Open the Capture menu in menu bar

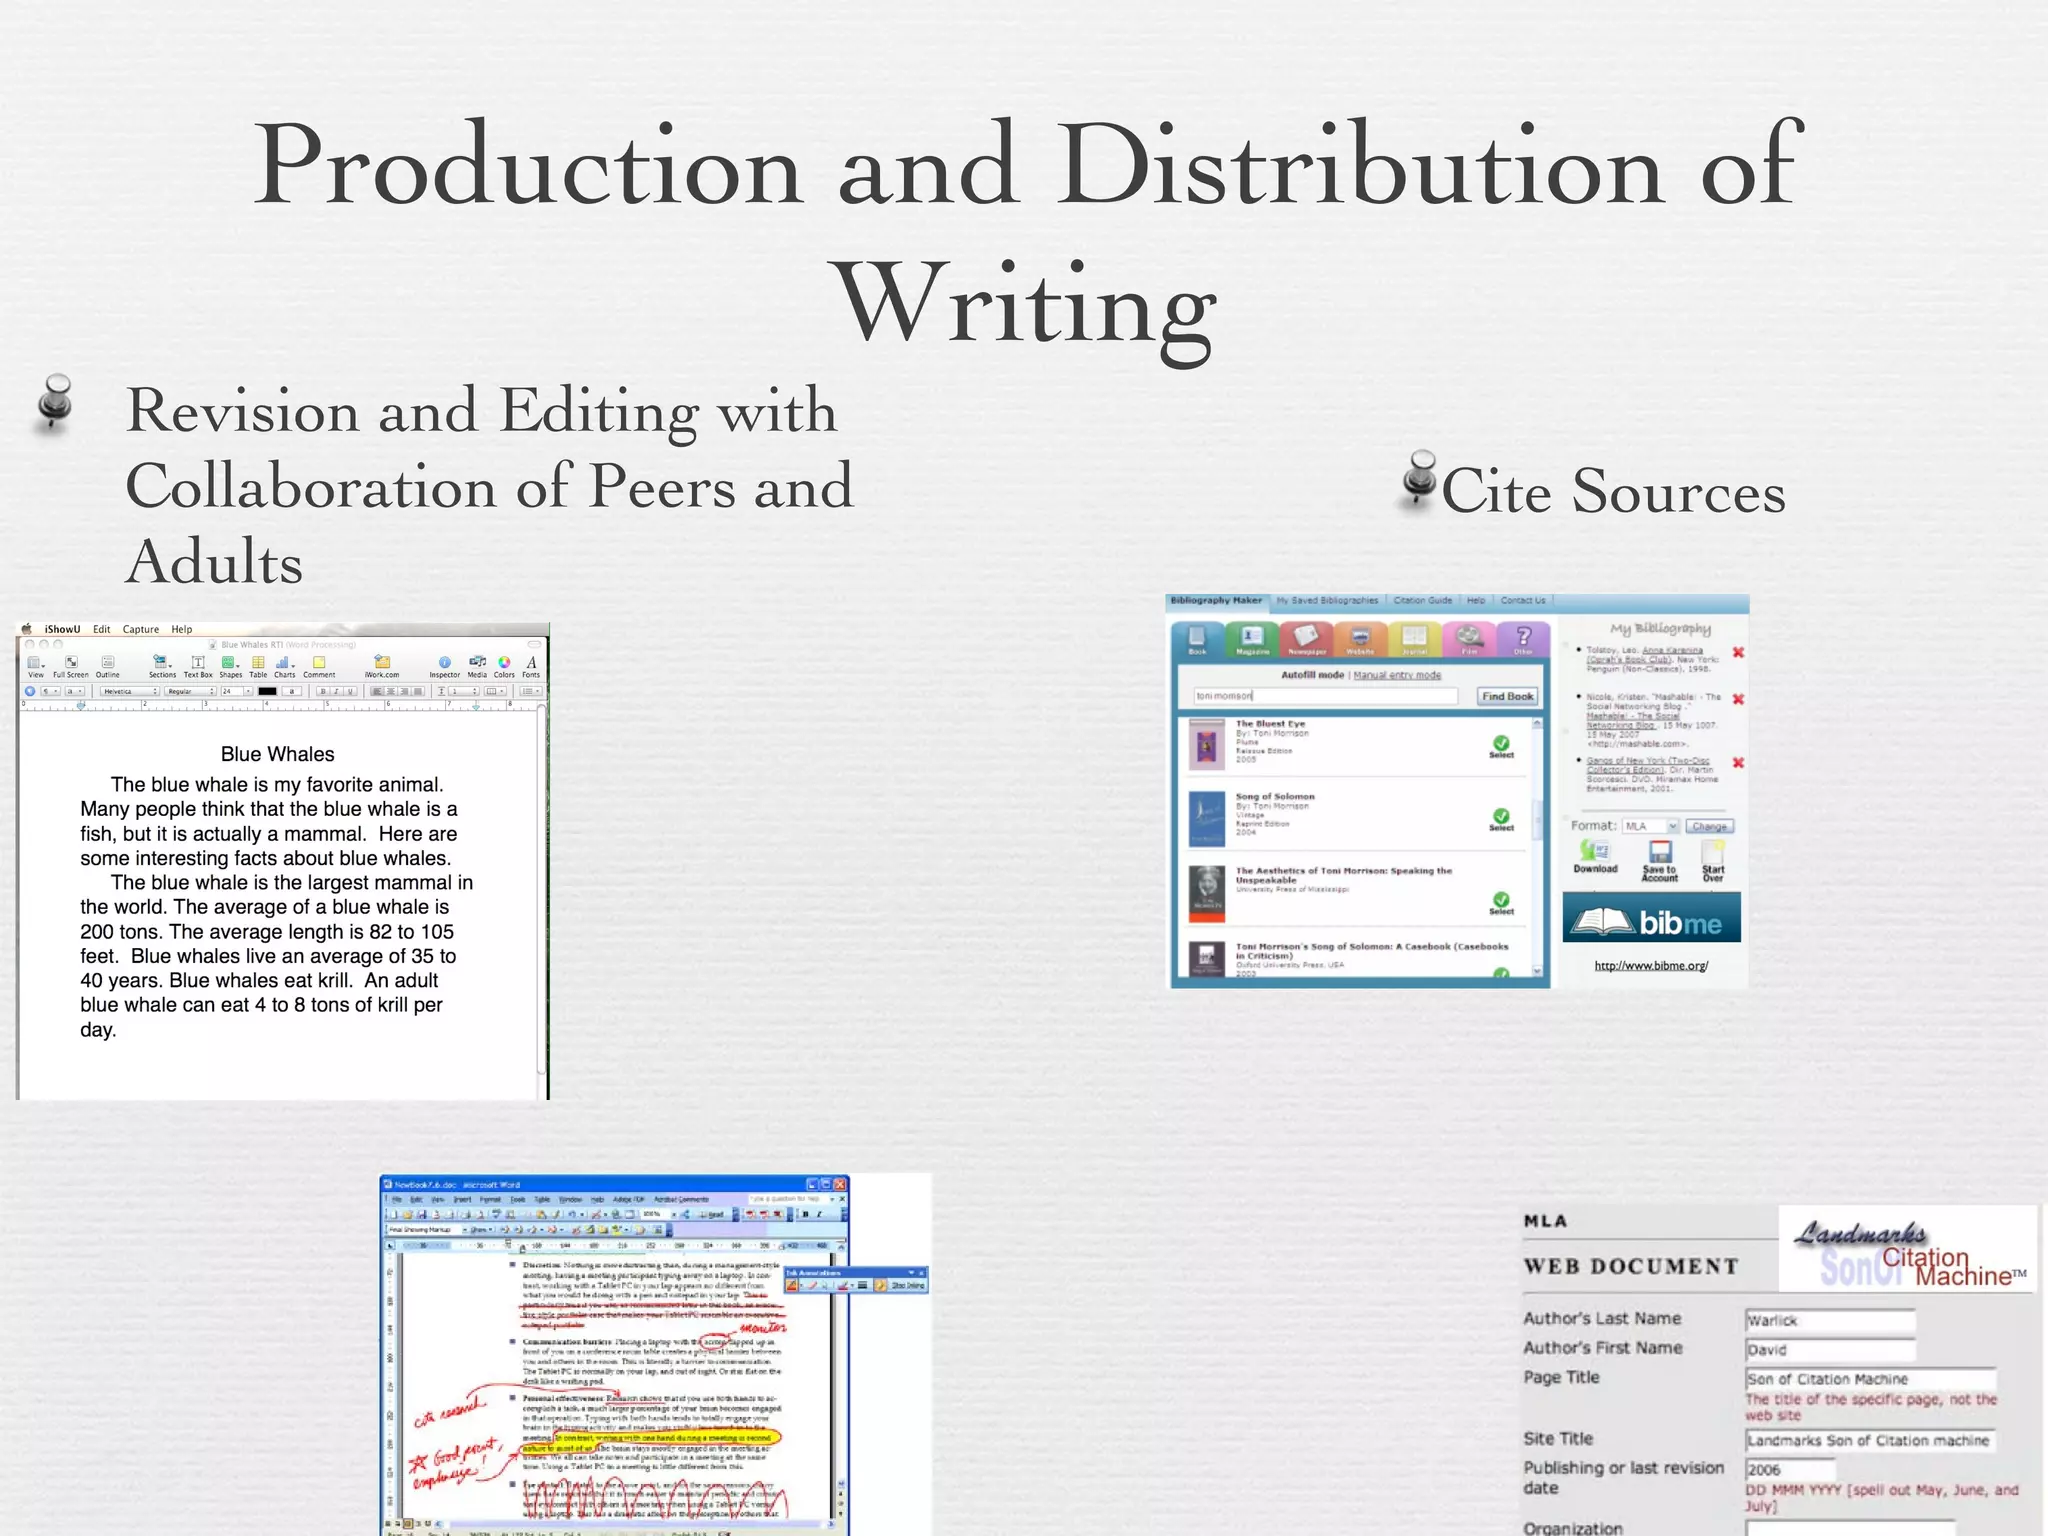coord(141,629)
